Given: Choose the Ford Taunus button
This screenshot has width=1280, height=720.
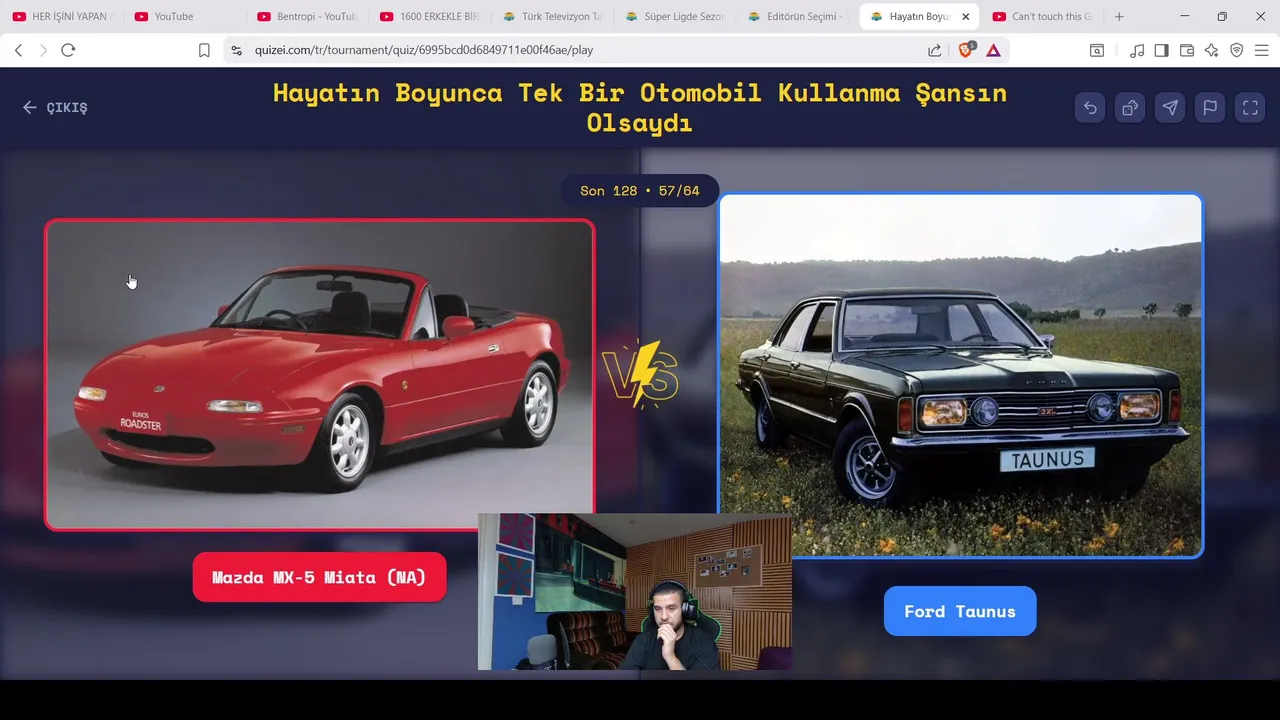Looking at the screenshot, I should click(960, 611).
